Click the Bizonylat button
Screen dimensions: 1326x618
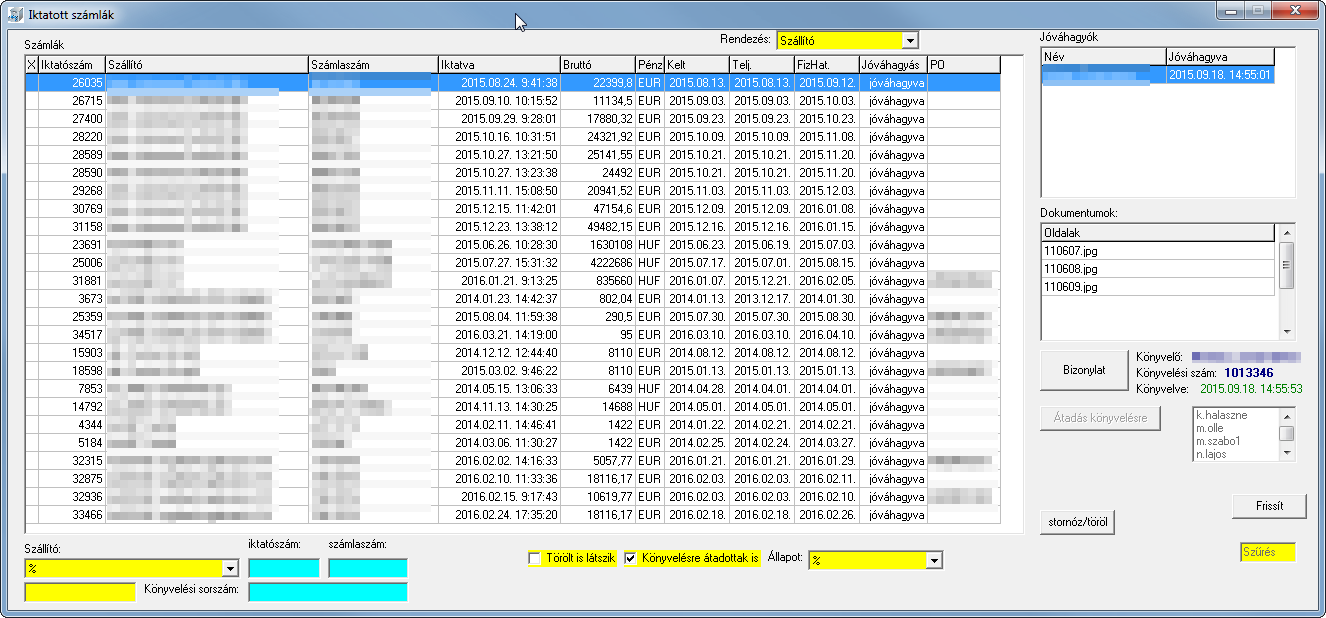pyautogui.click(x=1084, y=370)
